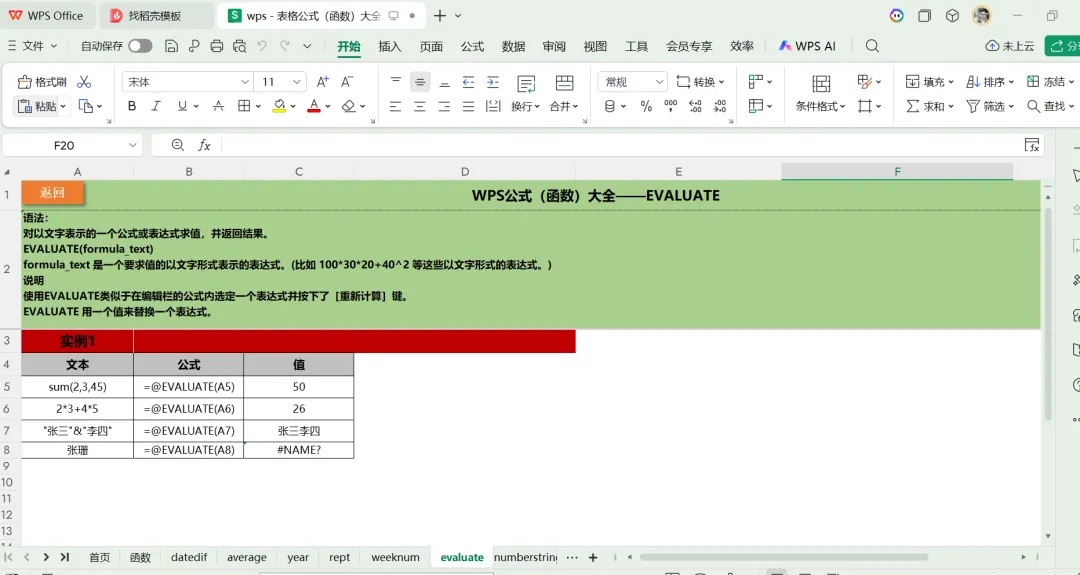
Task: Toggle the AutoSave (自动保存) switch
Action: (x=140, y=46)
